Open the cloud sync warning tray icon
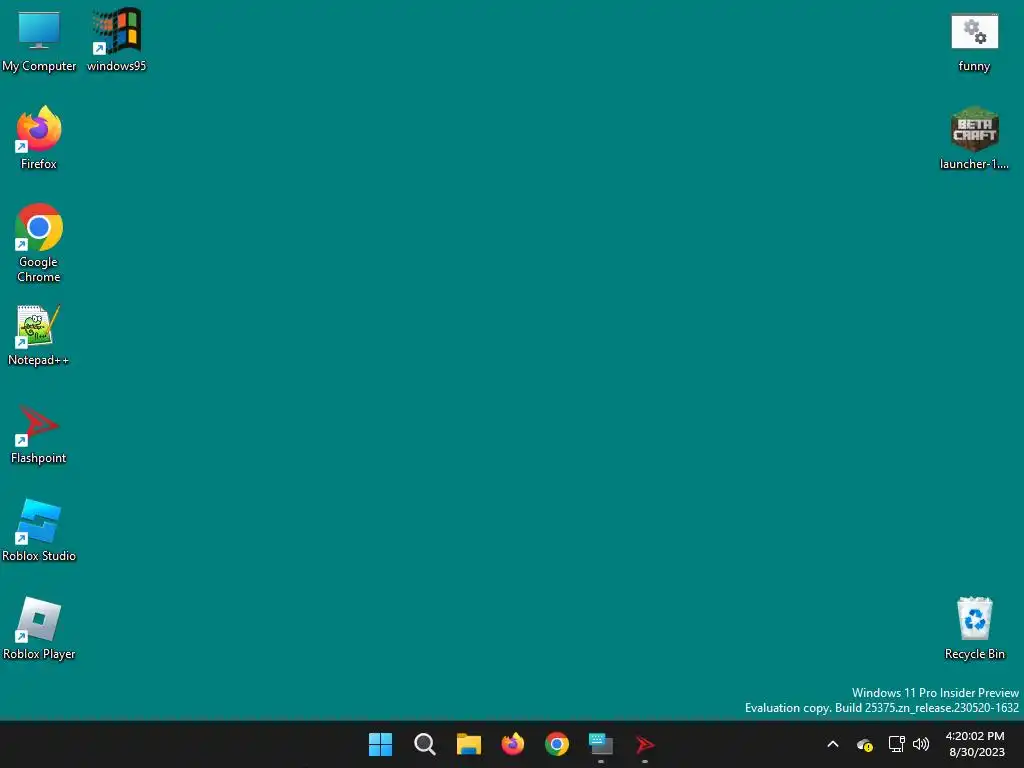The height and width of the screenshot is (768, 1024). pyautogui.click(x=865, y=744)
